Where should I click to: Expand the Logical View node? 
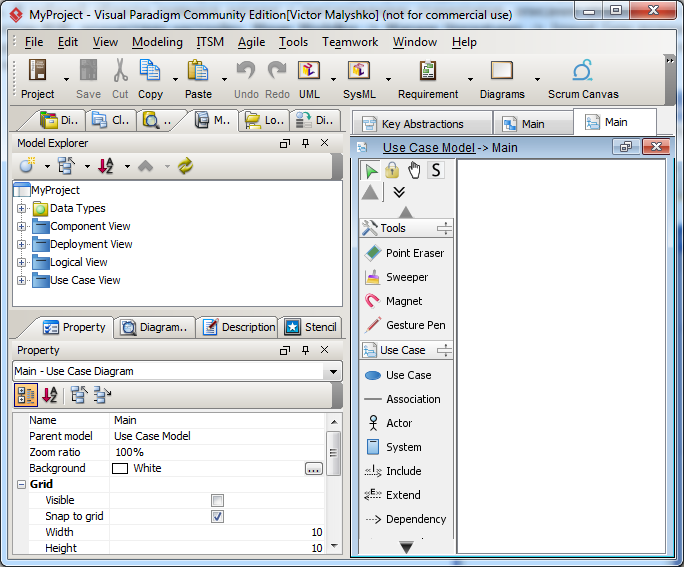[21, 262]
